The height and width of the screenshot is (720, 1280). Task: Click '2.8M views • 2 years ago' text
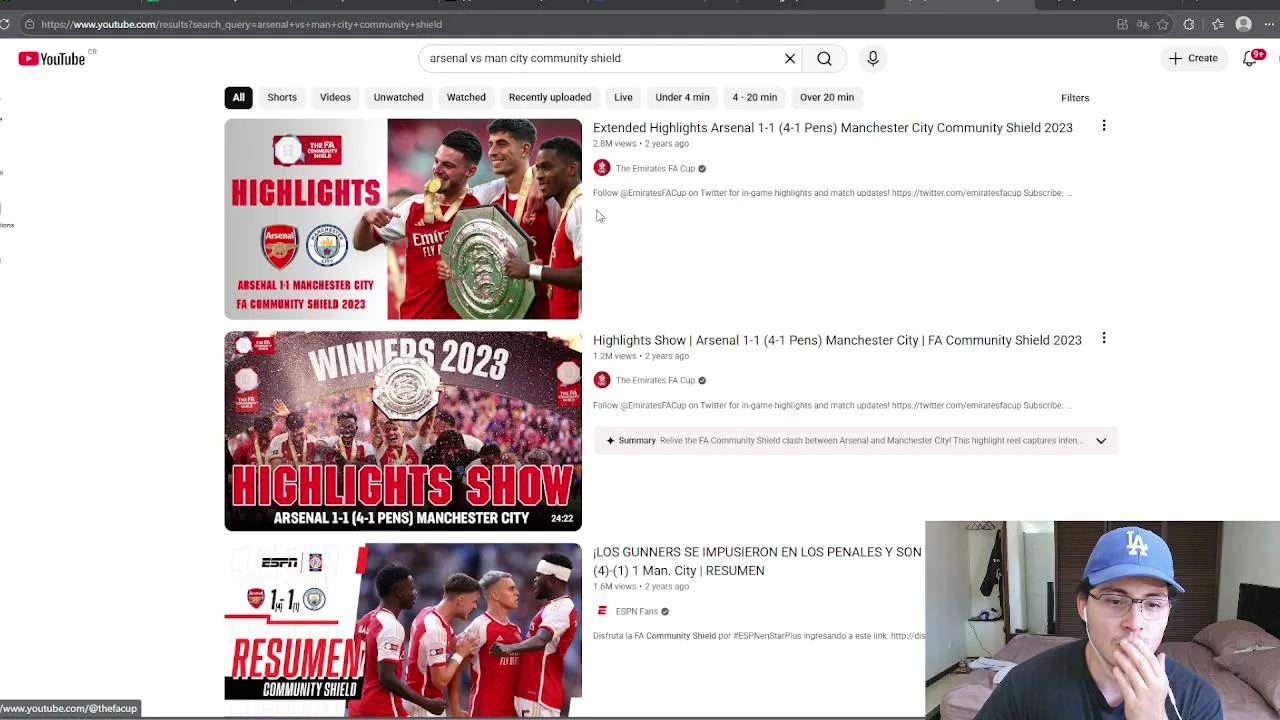point(641,144)
